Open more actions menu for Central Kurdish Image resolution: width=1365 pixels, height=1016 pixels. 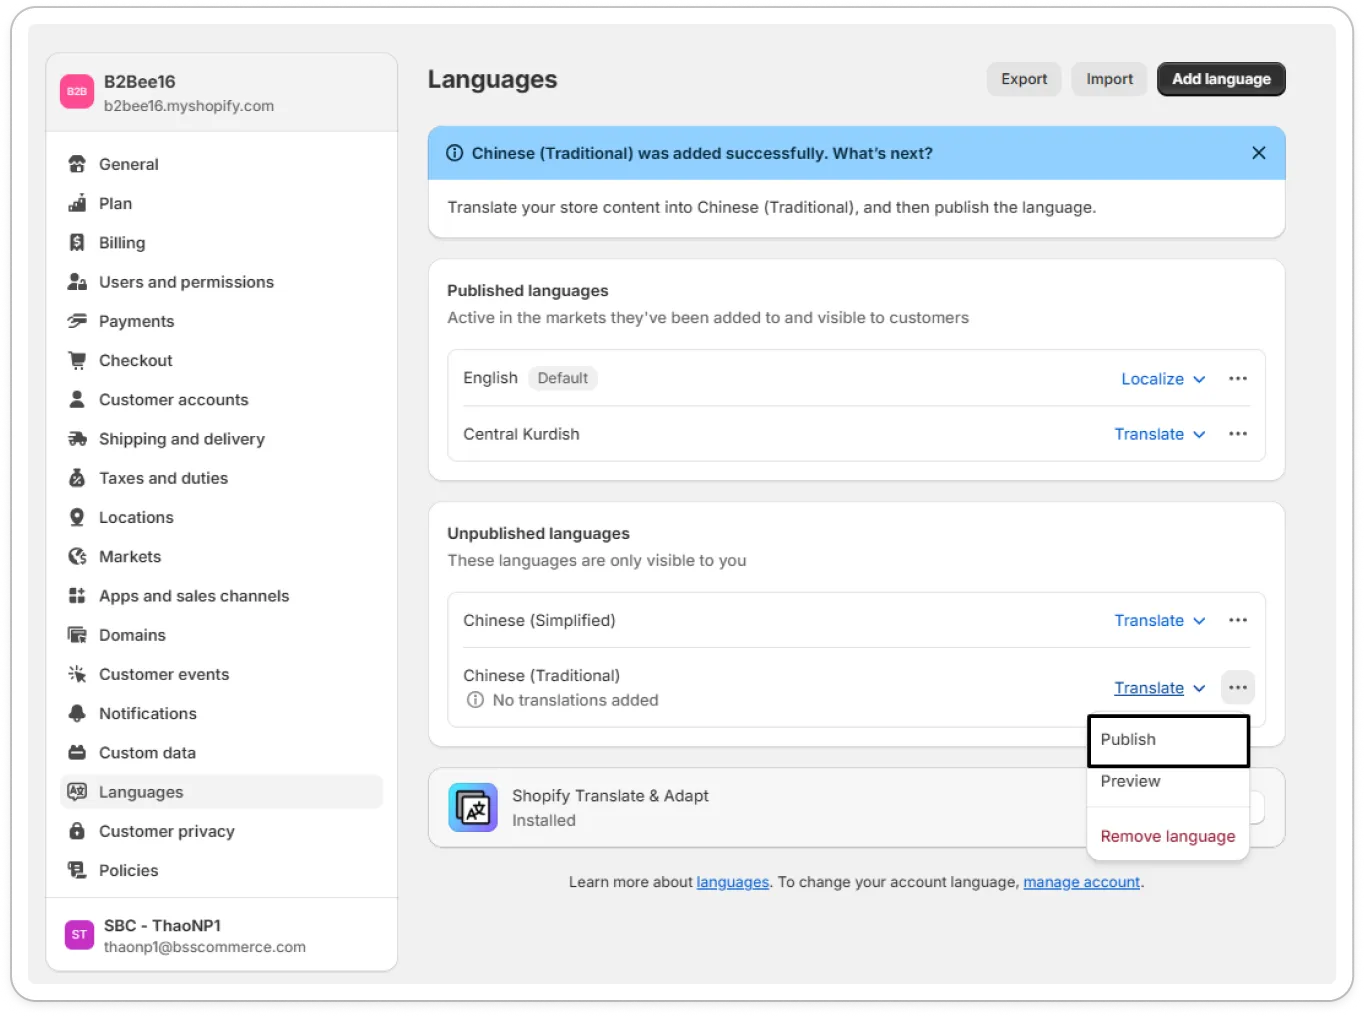1238,434
